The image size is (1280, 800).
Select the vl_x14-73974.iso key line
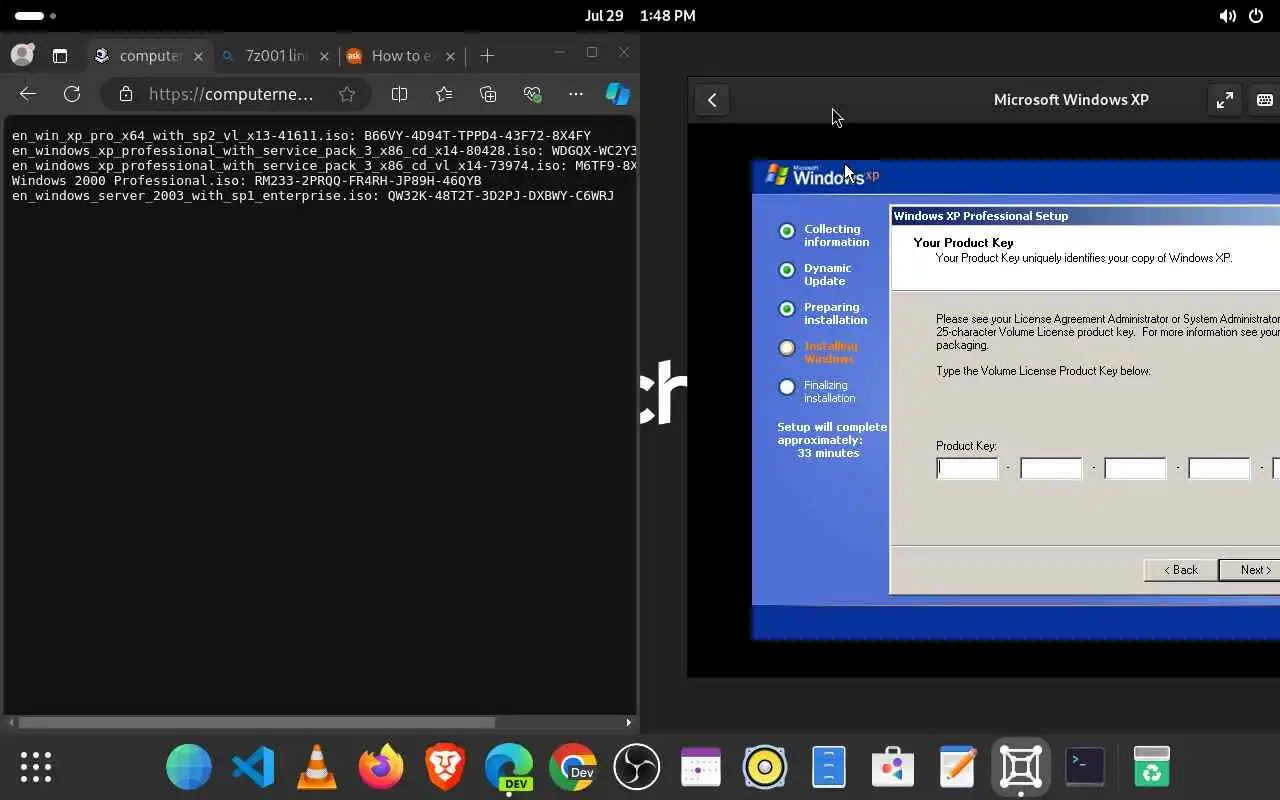(x=324, y=165)
